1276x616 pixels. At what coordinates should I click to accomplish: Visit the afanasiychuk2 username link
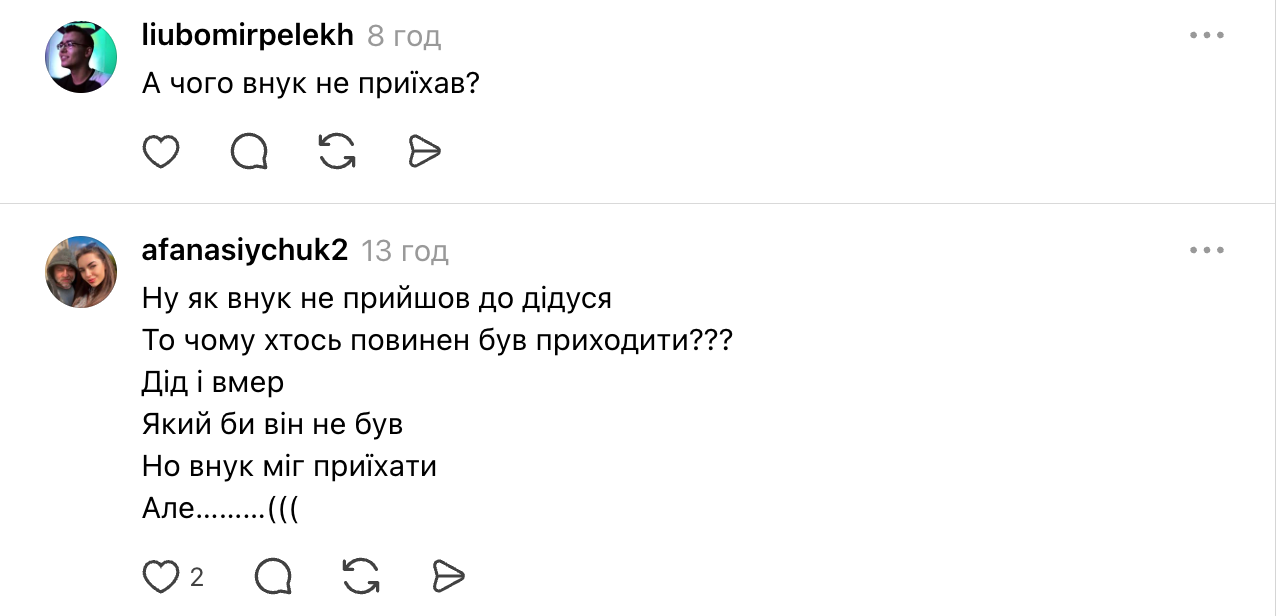point(245,250)
